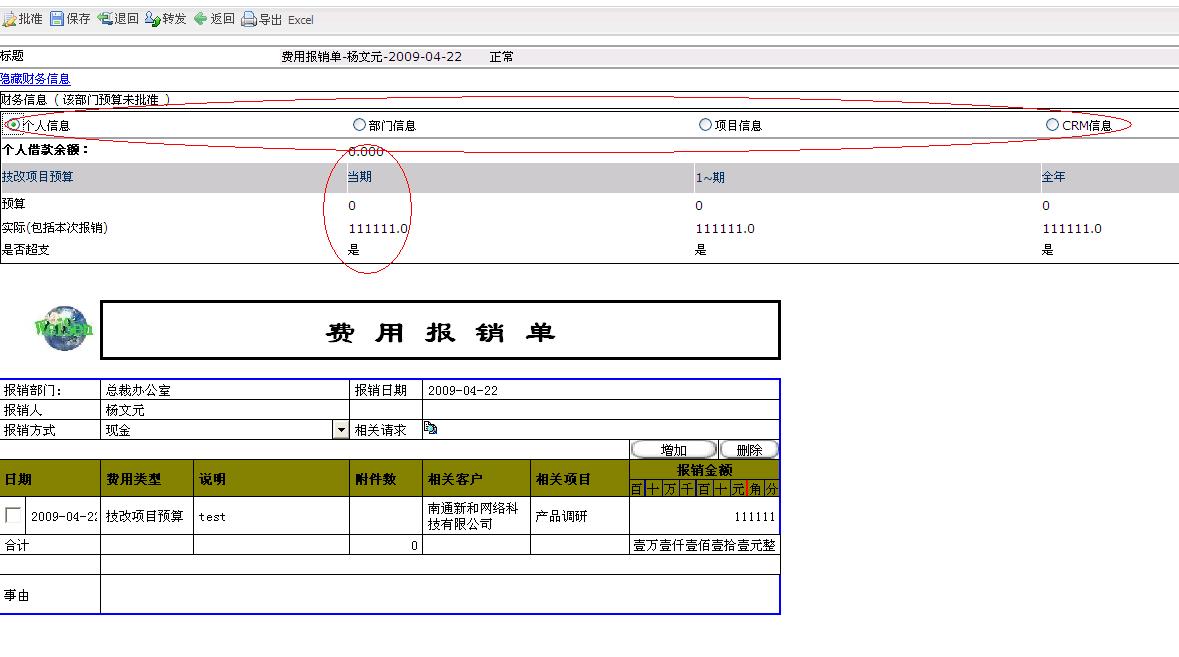Click the 1~期 column header
Image resolution: width=1179 pixels, height=657 pixels.
tap(710, 177)
